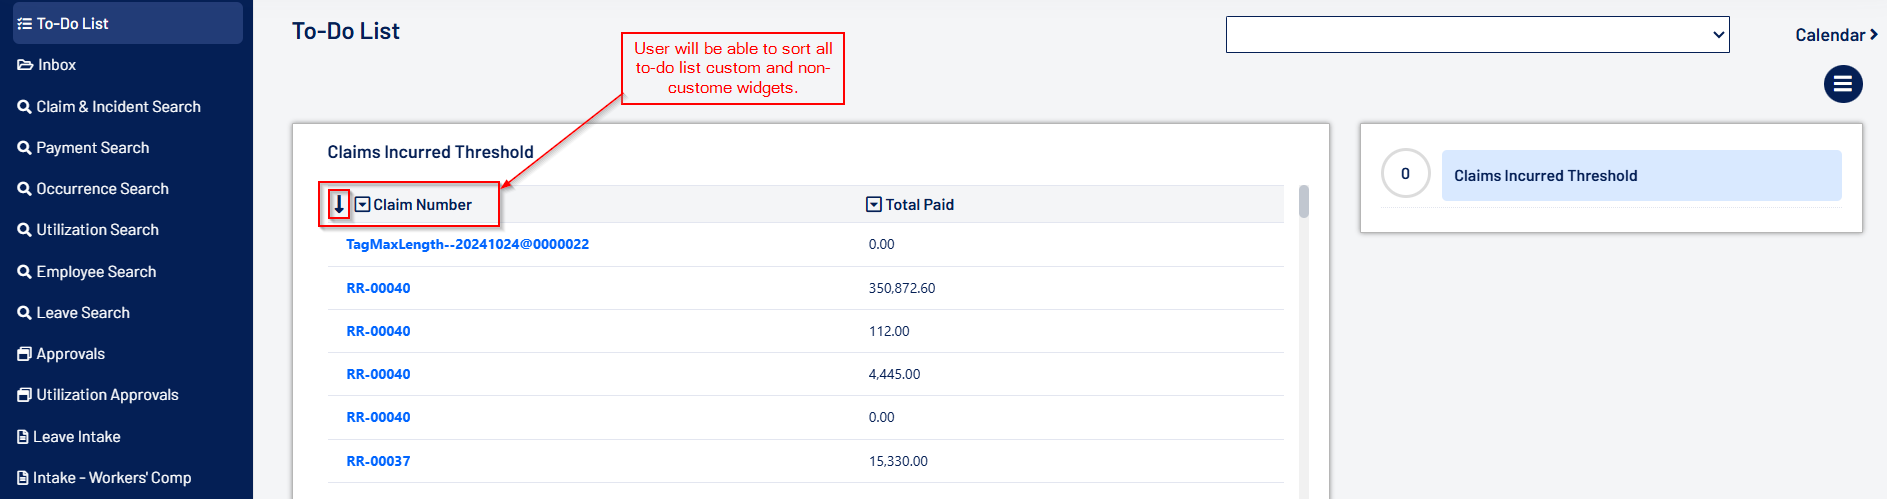Open Intake - Workers' Comp menu item

(111, 478)
